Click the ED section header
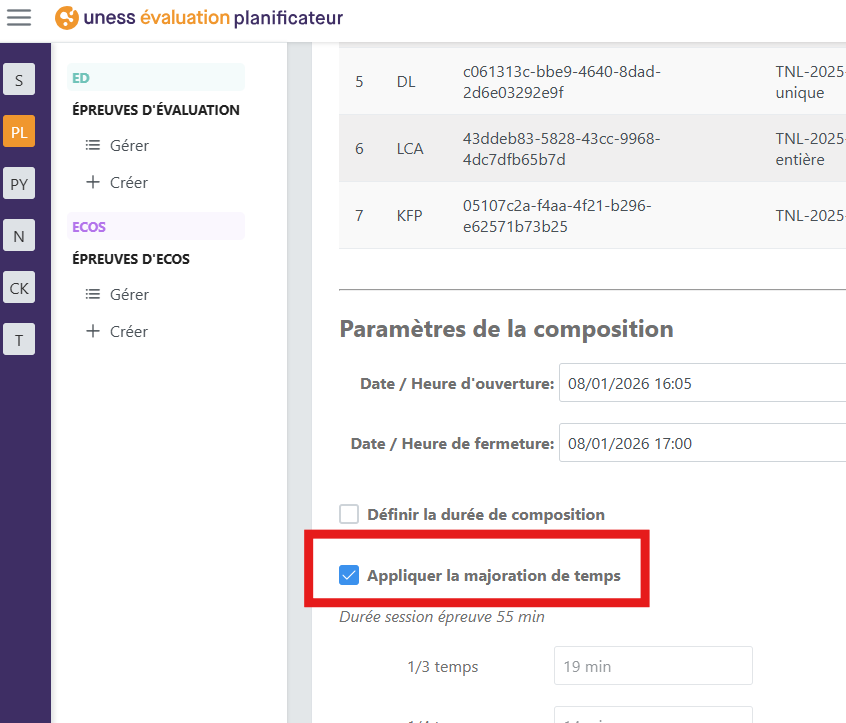 155,78
